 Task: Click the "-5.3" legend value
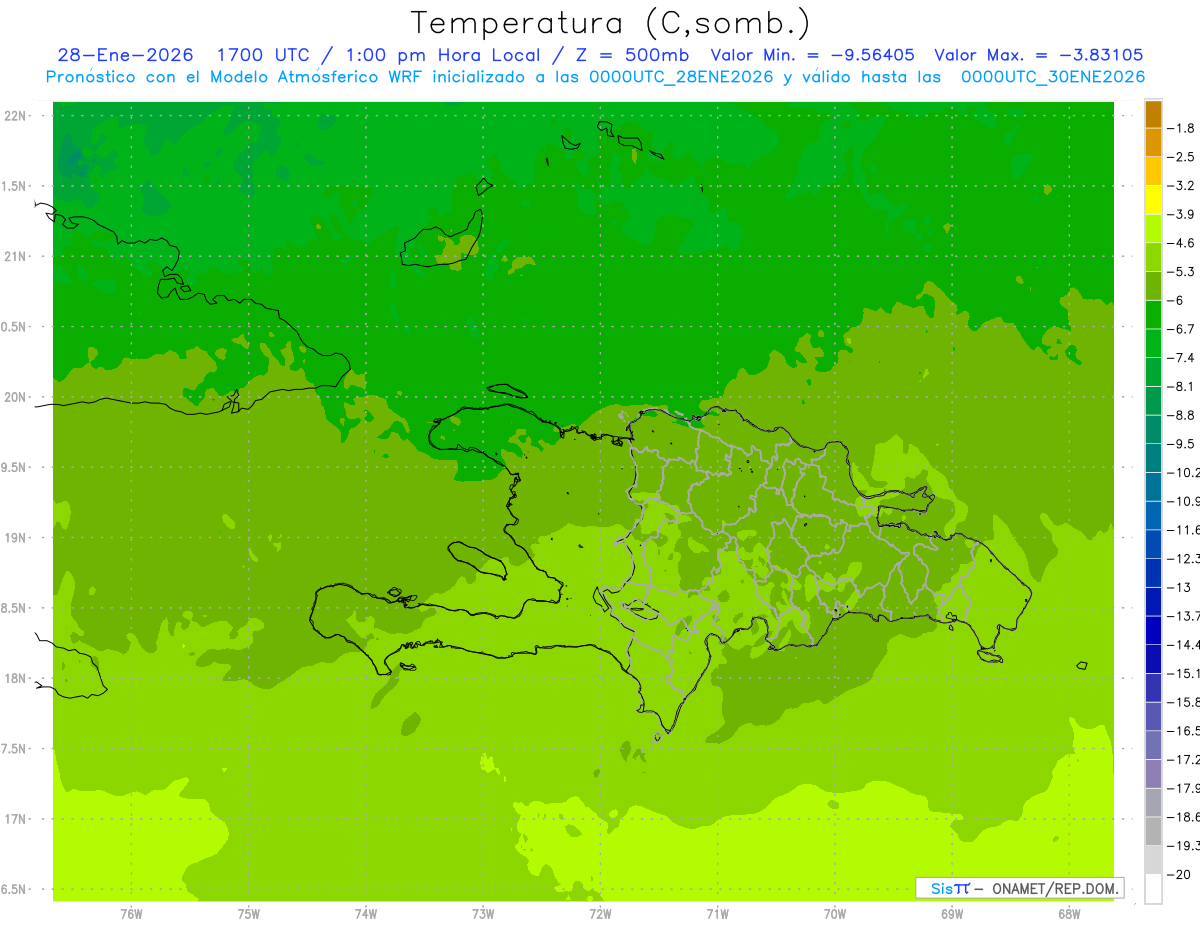point(1181,272)
